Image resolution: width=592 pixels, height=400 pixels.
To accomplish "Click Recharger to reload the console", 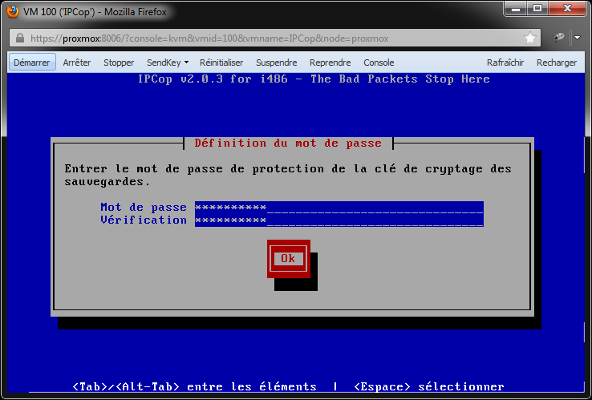I will [x=557, y=62].
